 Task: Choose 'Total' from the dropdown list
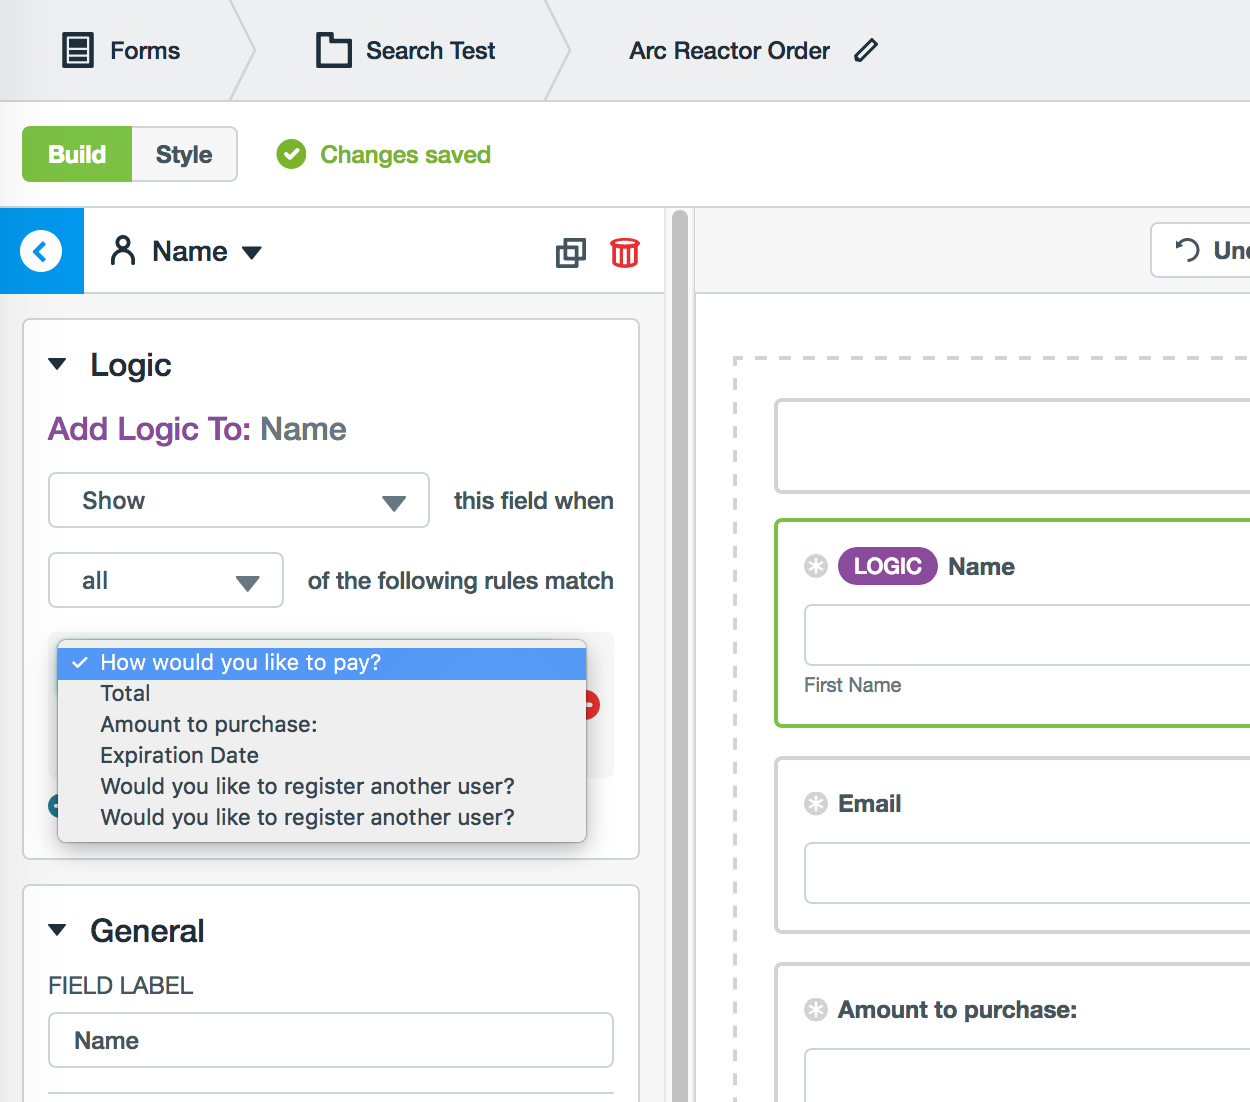coord(125,693)
